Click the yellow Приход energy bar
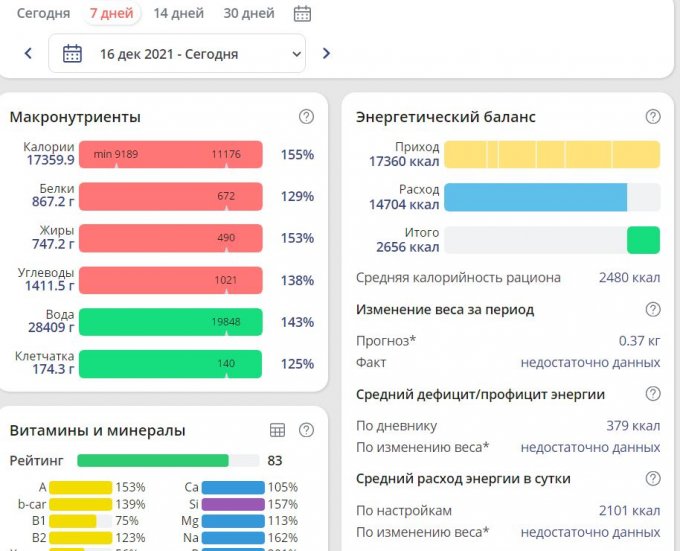The image size is (680, 551). pyautogui.click(x=551, y=154)
